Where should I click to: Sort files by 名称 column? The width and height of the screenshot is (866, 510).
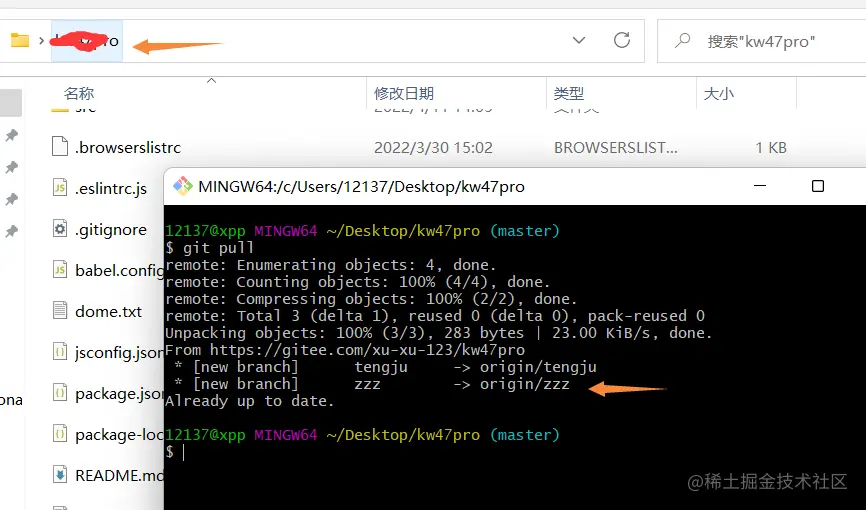79,93
